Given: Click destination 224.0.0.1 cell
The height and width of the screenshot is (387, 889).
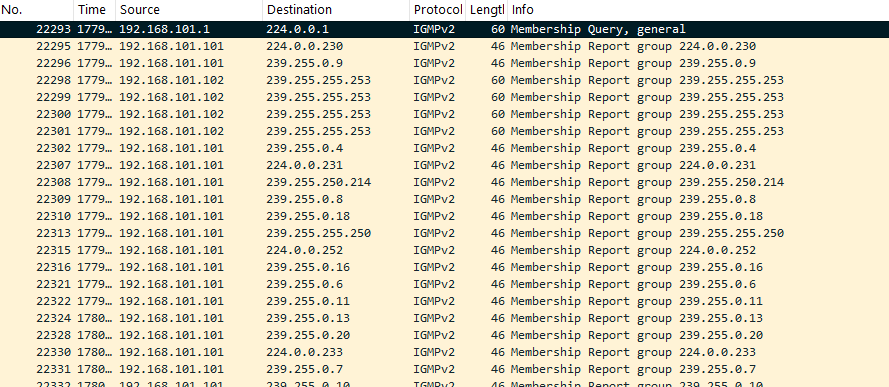Looking at the screenshot, I should pyautogui.click(x=297, y=29).
